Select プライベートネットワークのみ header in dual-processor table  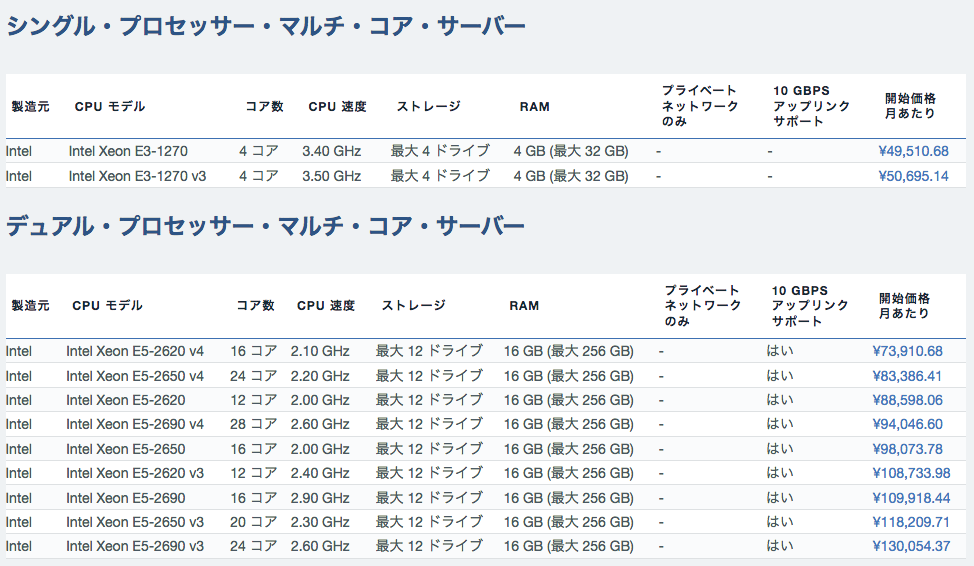pos(703,306)
